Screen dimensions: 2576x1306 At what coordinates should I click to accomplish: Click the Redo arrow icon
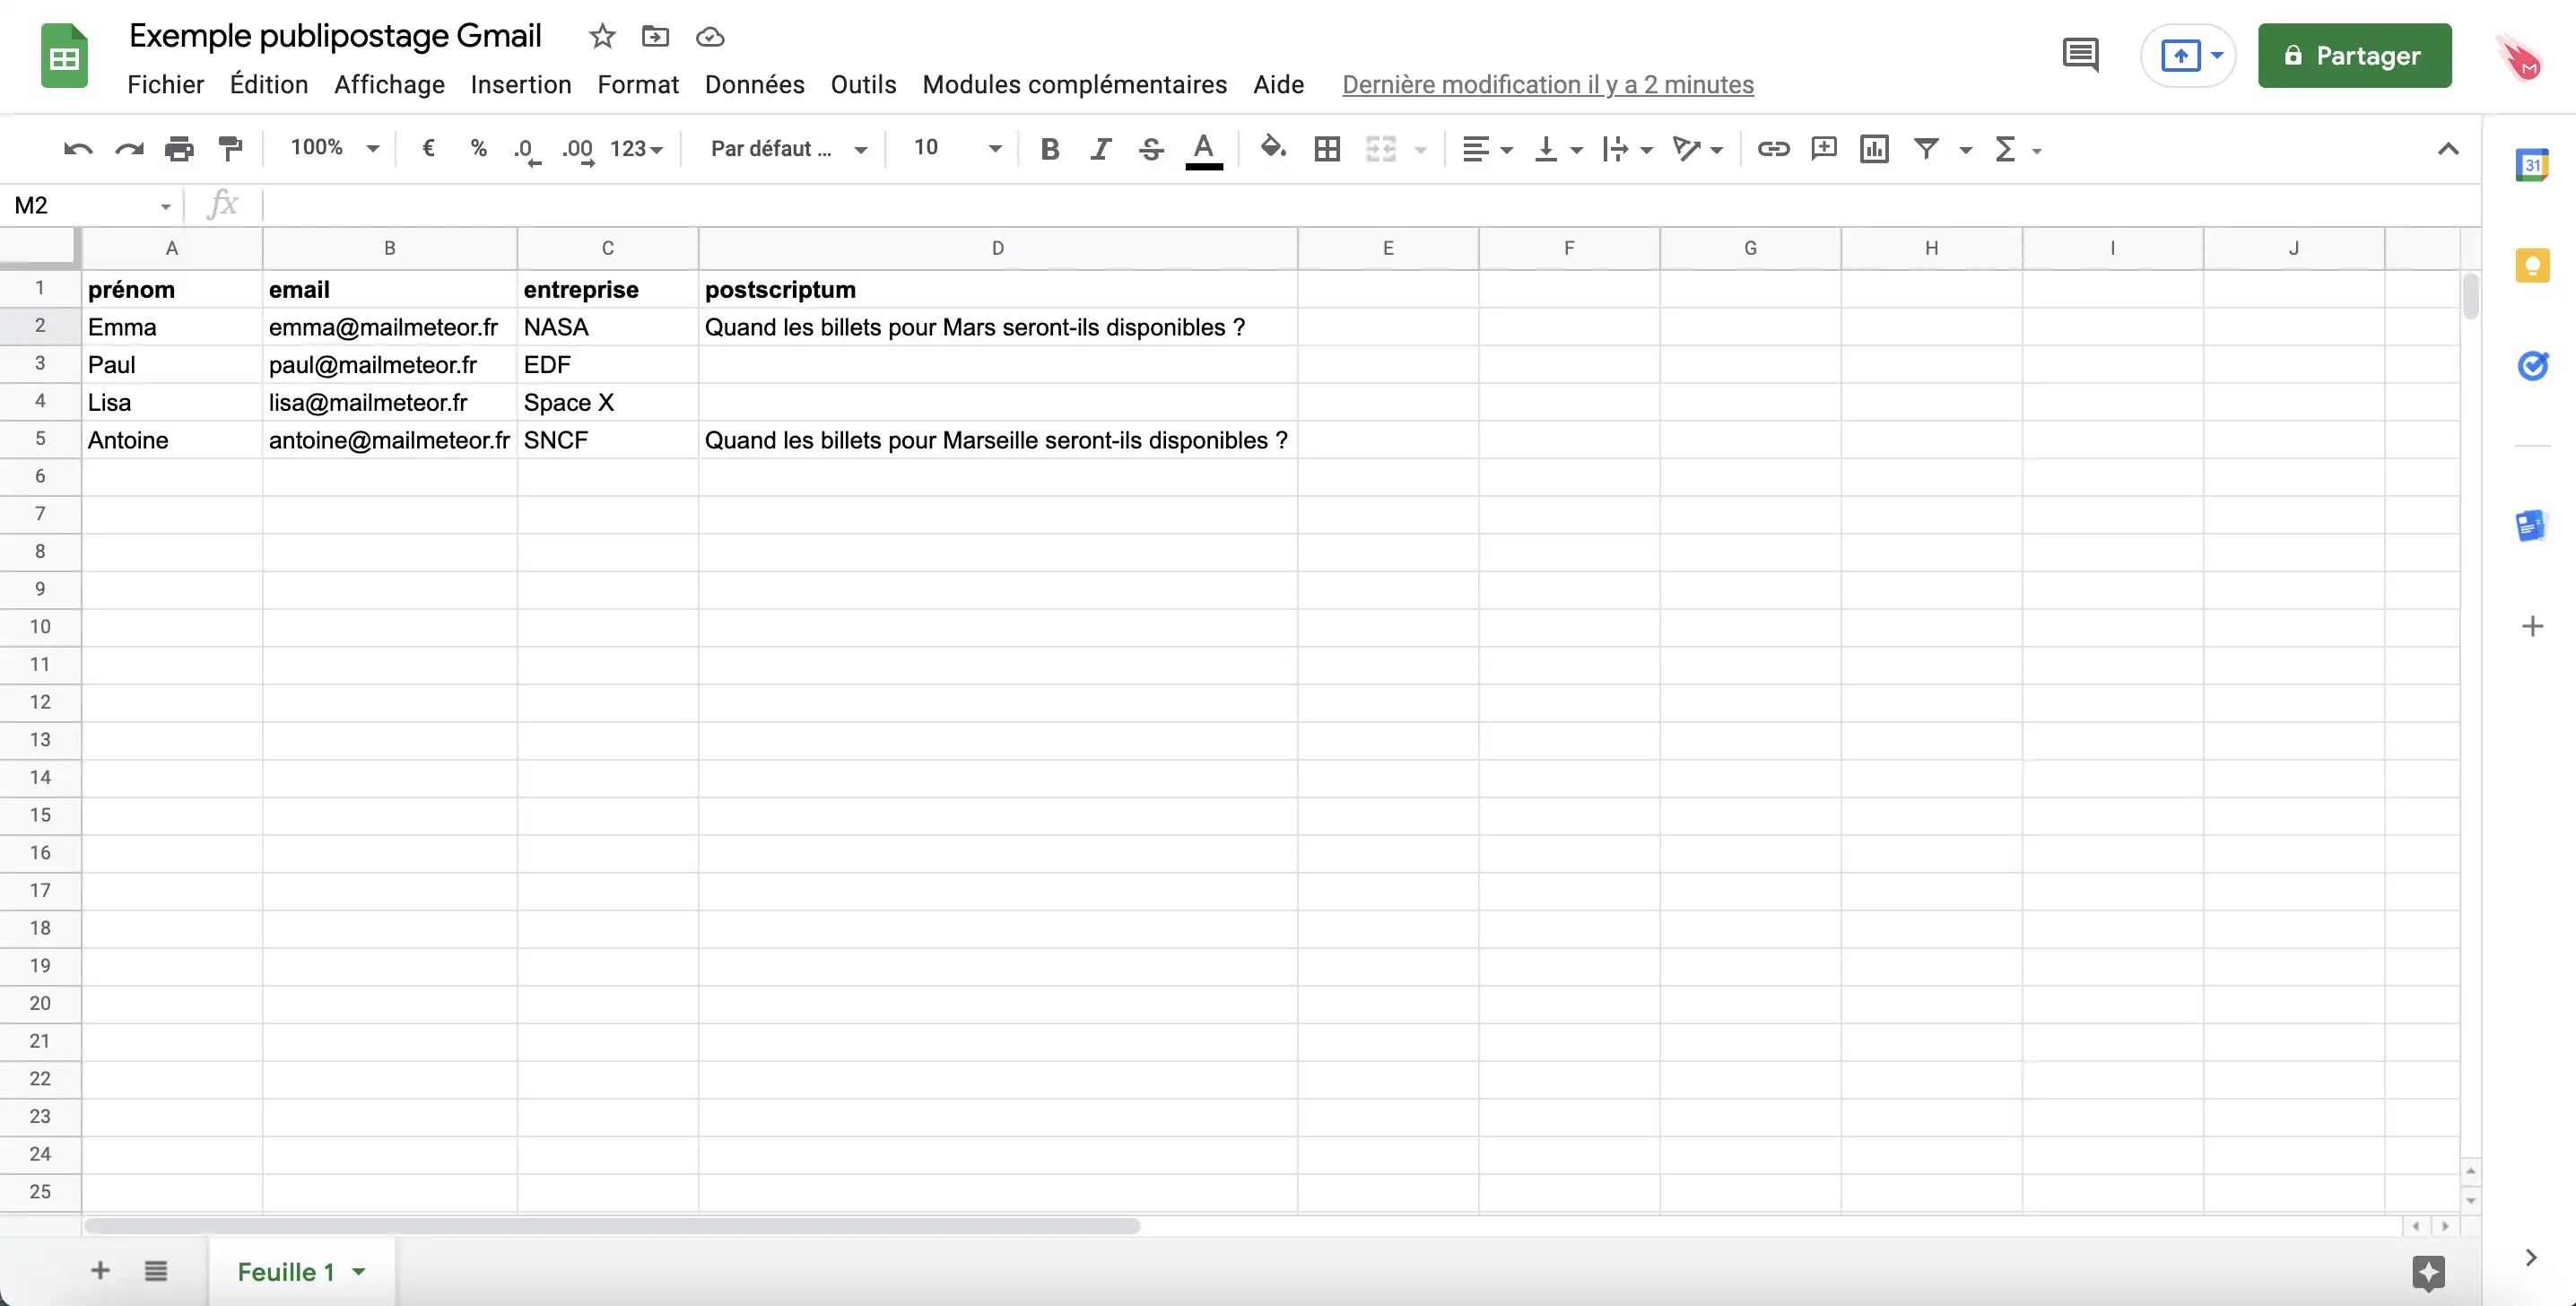click(129, 149)
